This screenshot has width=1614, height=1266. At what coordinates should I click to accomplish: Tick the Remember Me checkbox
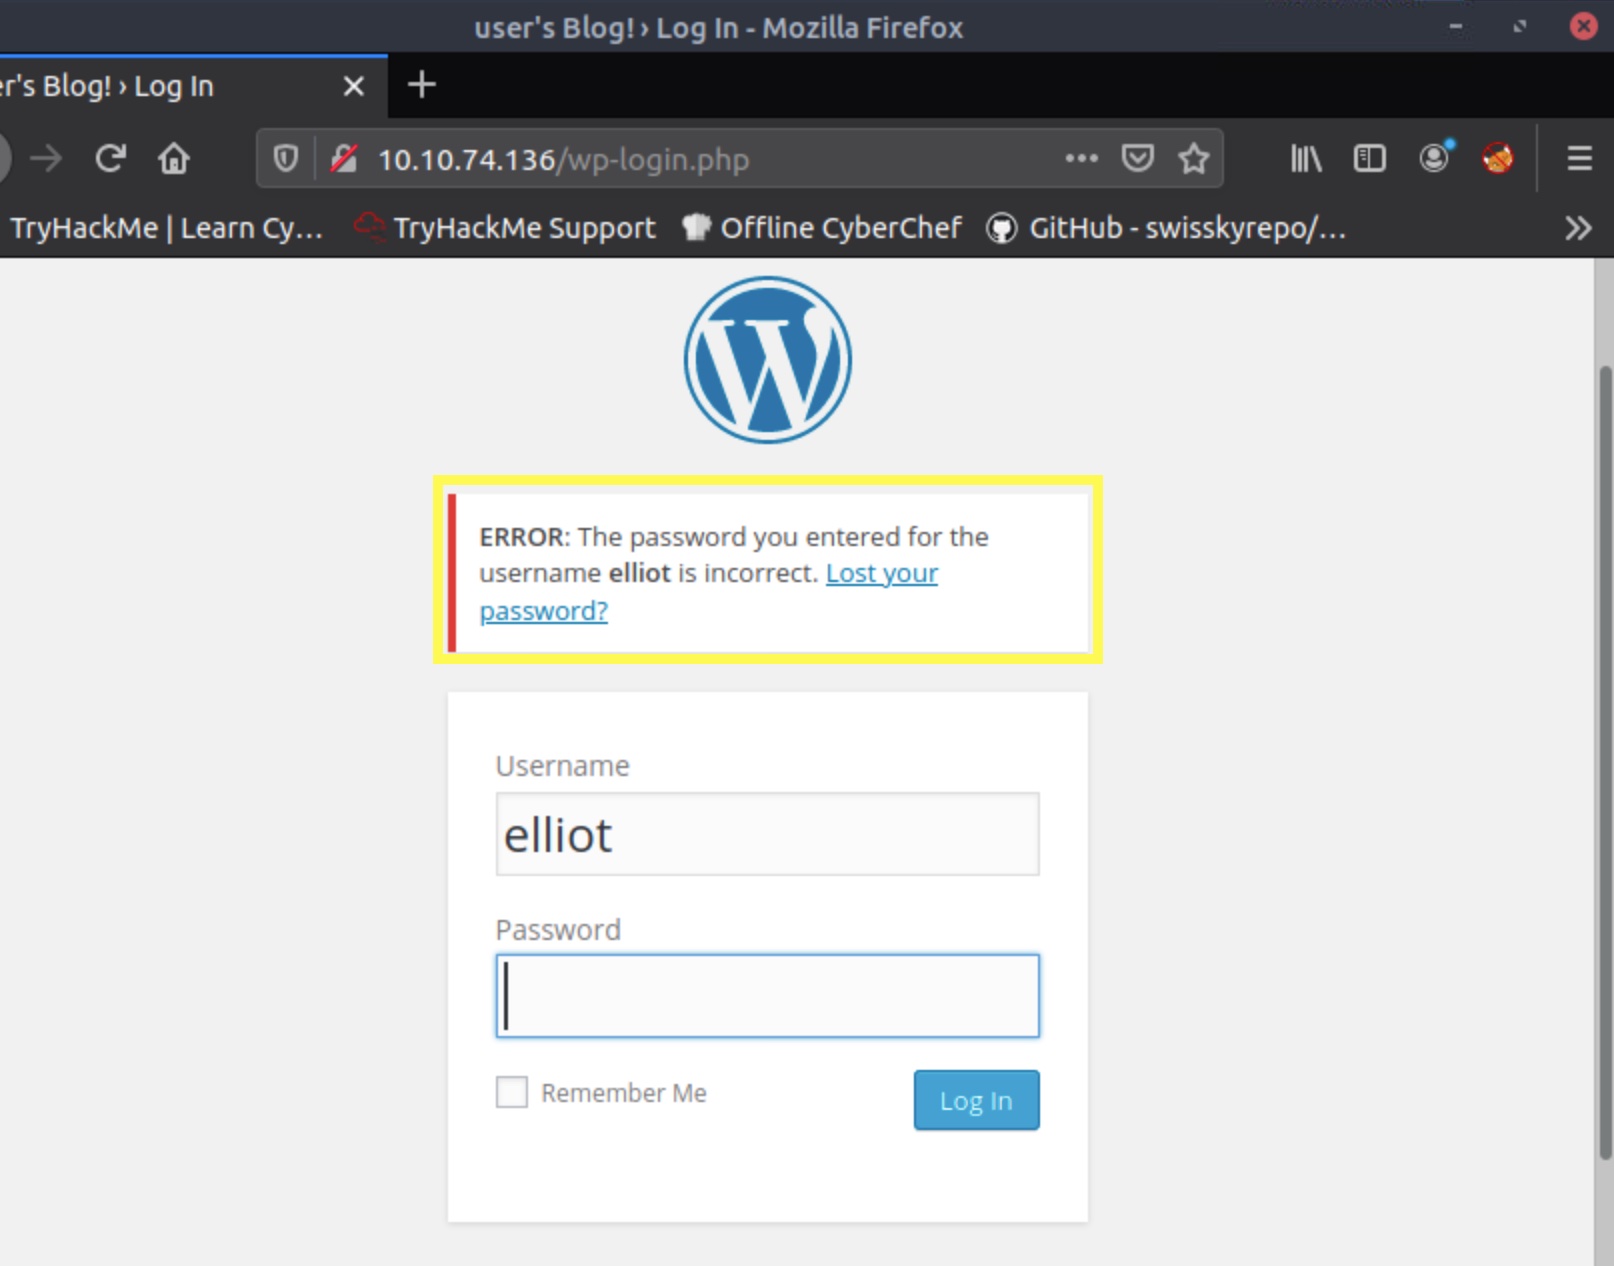click(x=512, y=1092)
